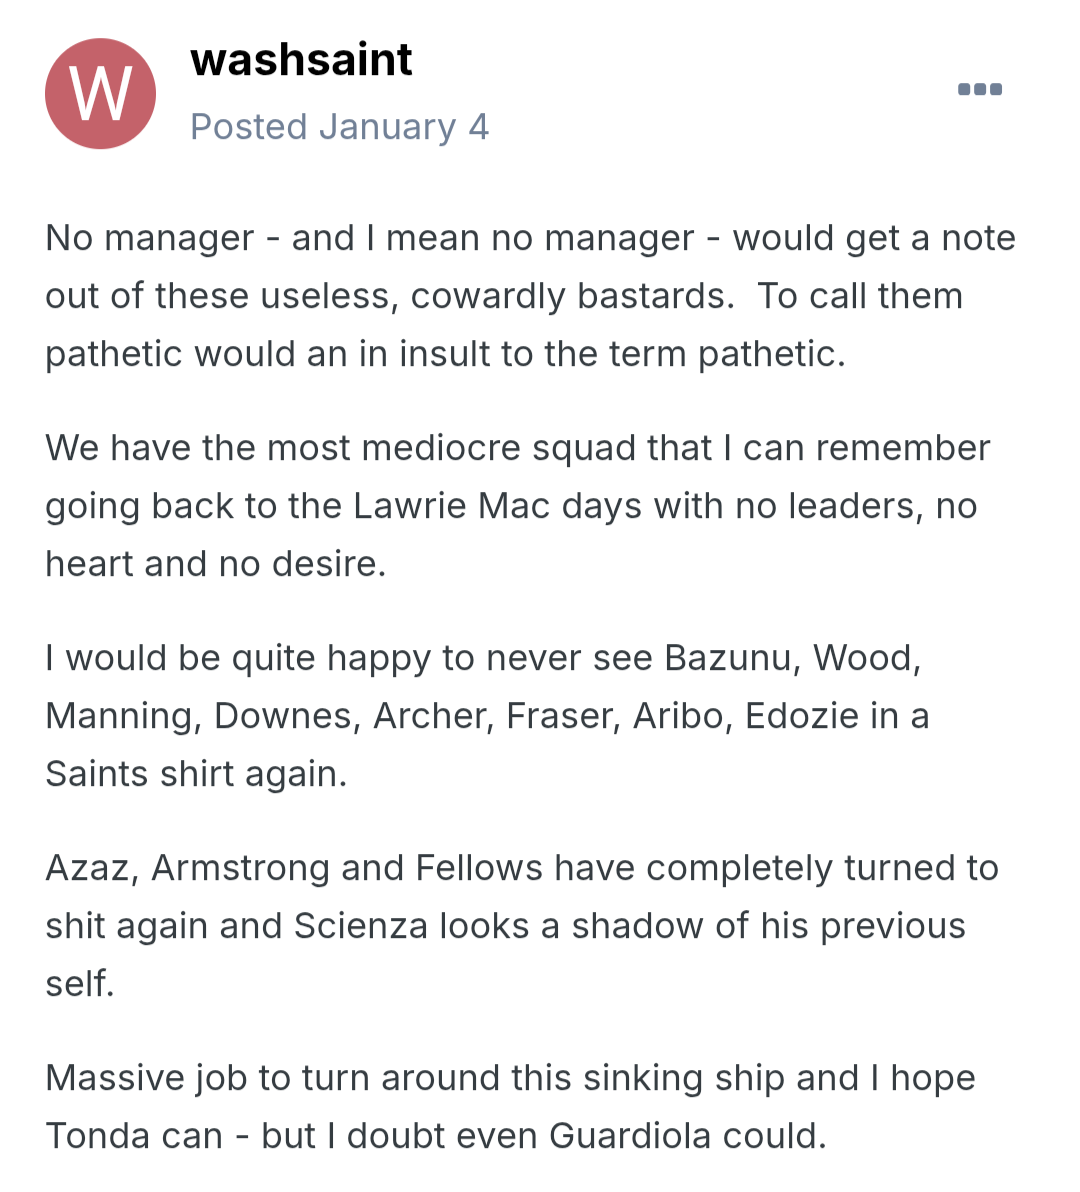Viewport: 1080px width, 1192px height.
Task: Open the three-dot post options menu
Action: (979, 90)
